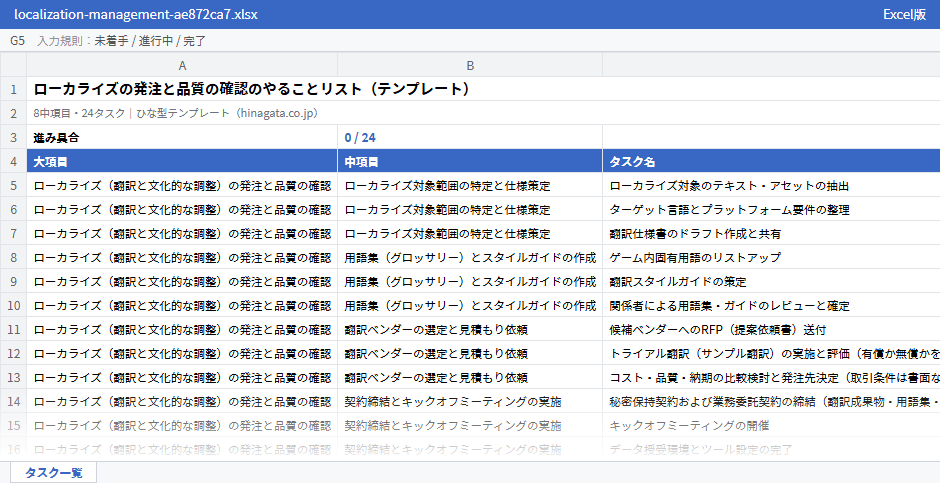The width and height of the screenshot is (940, 483).
Task: Select row 5 cell ローカライズ対象範囲の特定と仕様策定
Action: point(470,185)
